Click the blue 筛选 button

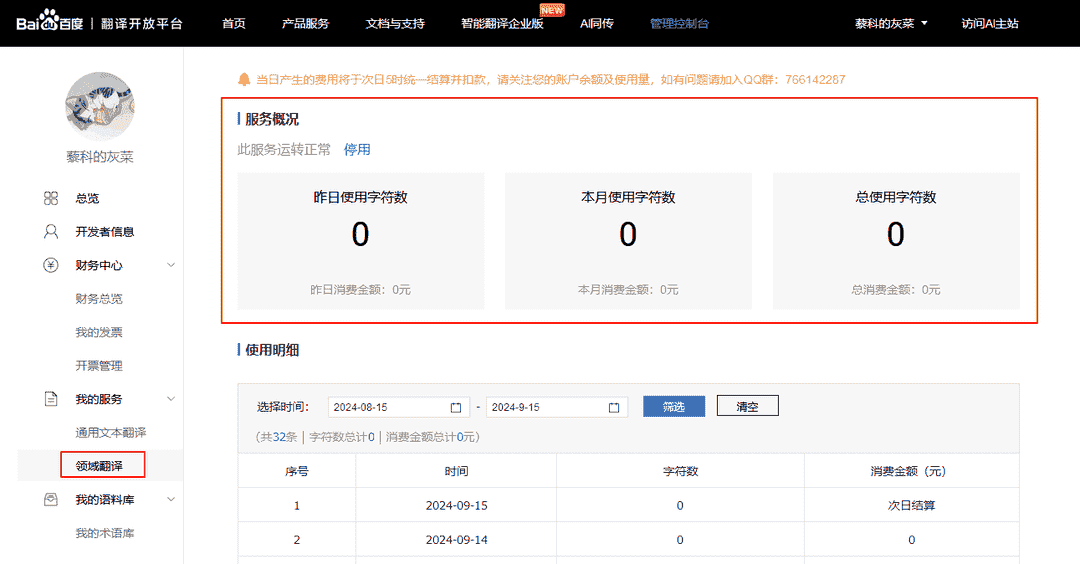click(x=674, y=406)
